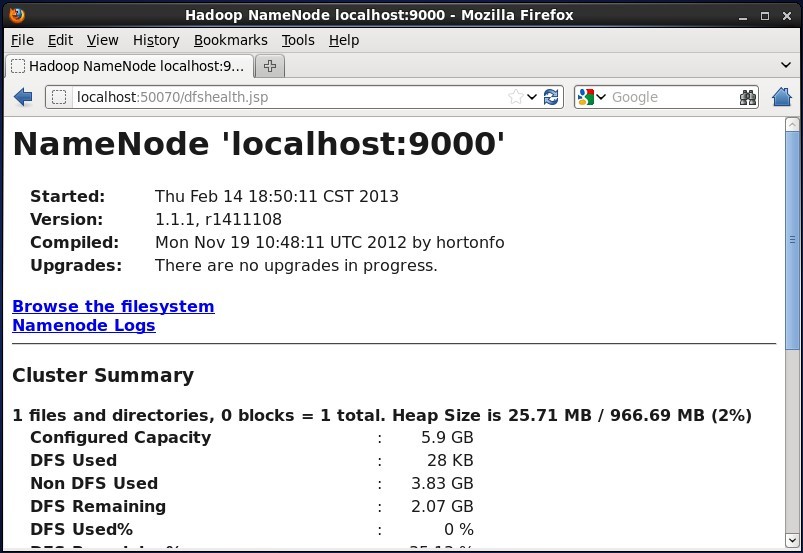Image resolution: width=803 pixels, height=553 pixels.
Task: Click the vertical scrollbar thumb
Action: pyautogui.click(x=792, y=243)
